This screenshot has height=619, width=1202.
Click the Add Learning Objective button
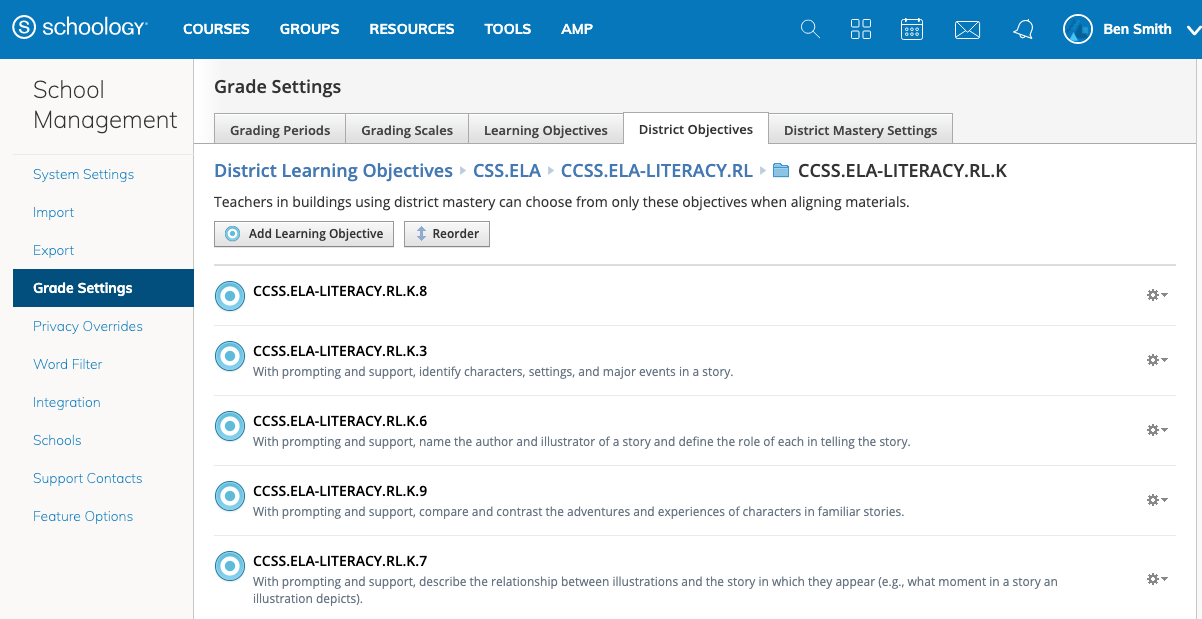303,233
